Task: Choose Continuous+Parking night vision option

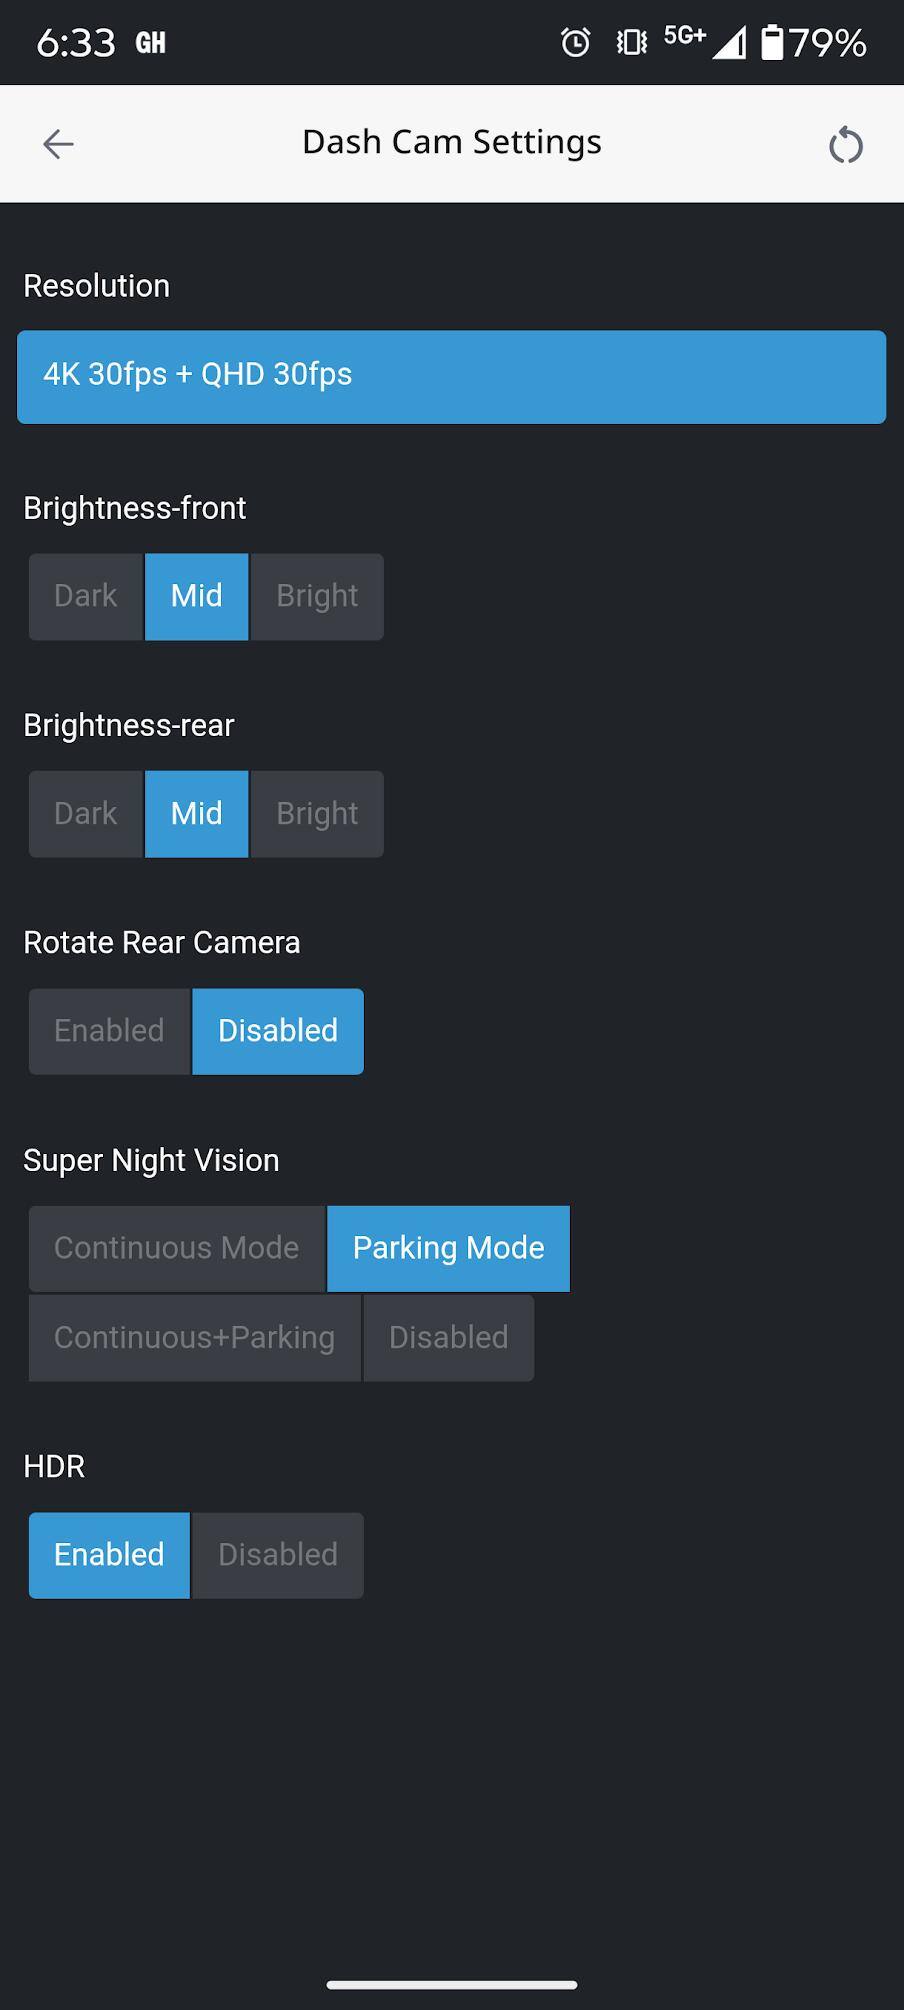Action: [x=195, y=1338]
